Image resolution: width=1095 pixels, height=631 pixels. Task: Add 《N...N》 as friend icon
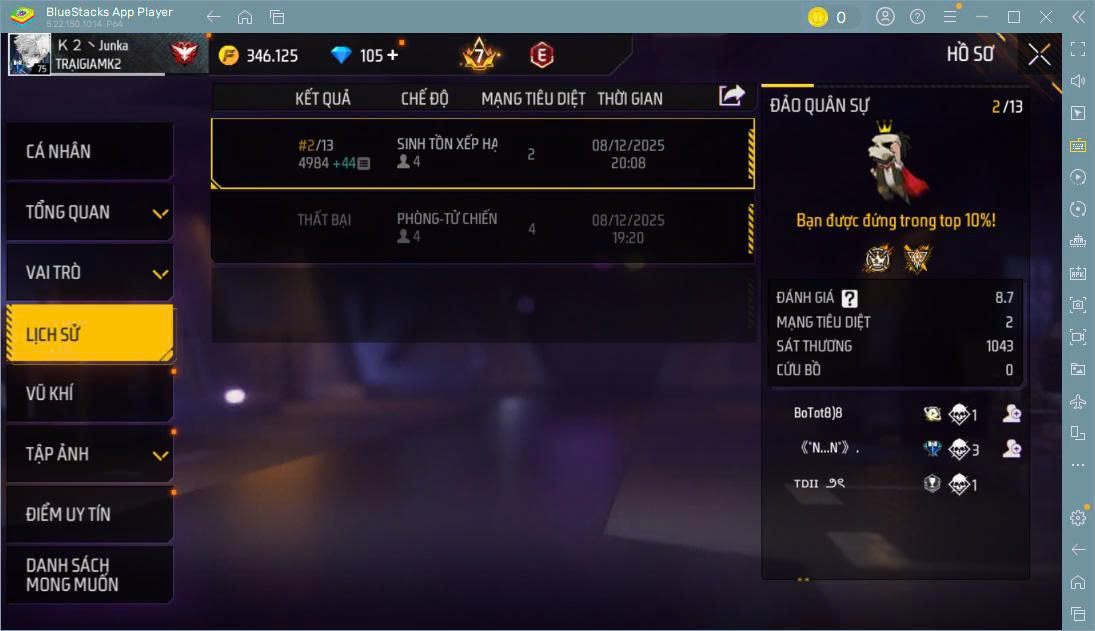click(1012, 449)
